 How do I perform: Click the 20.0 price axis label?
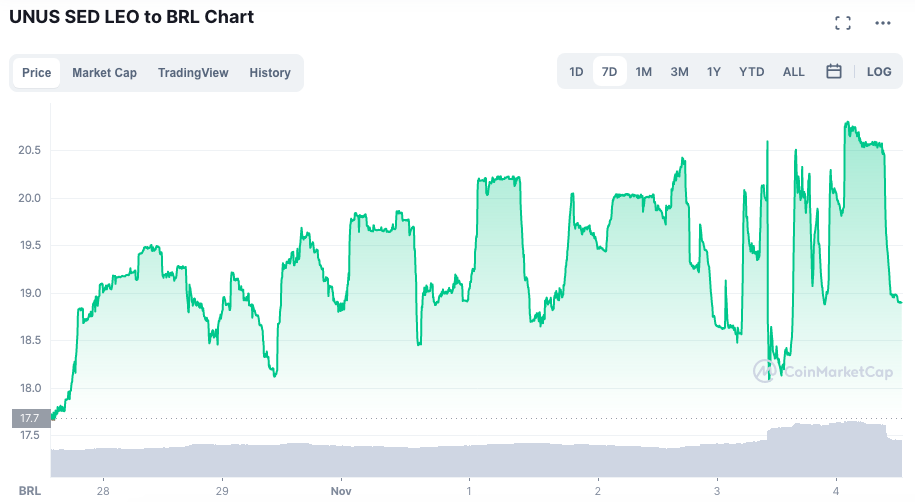(29, 198)
